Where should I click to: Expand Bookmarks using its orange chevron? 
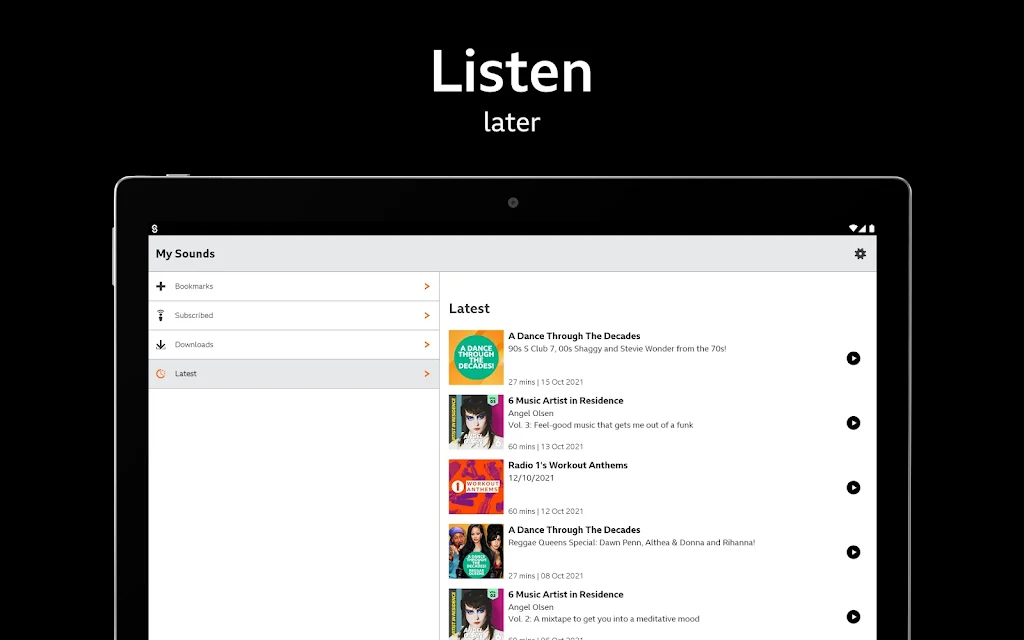pos(427,286)
